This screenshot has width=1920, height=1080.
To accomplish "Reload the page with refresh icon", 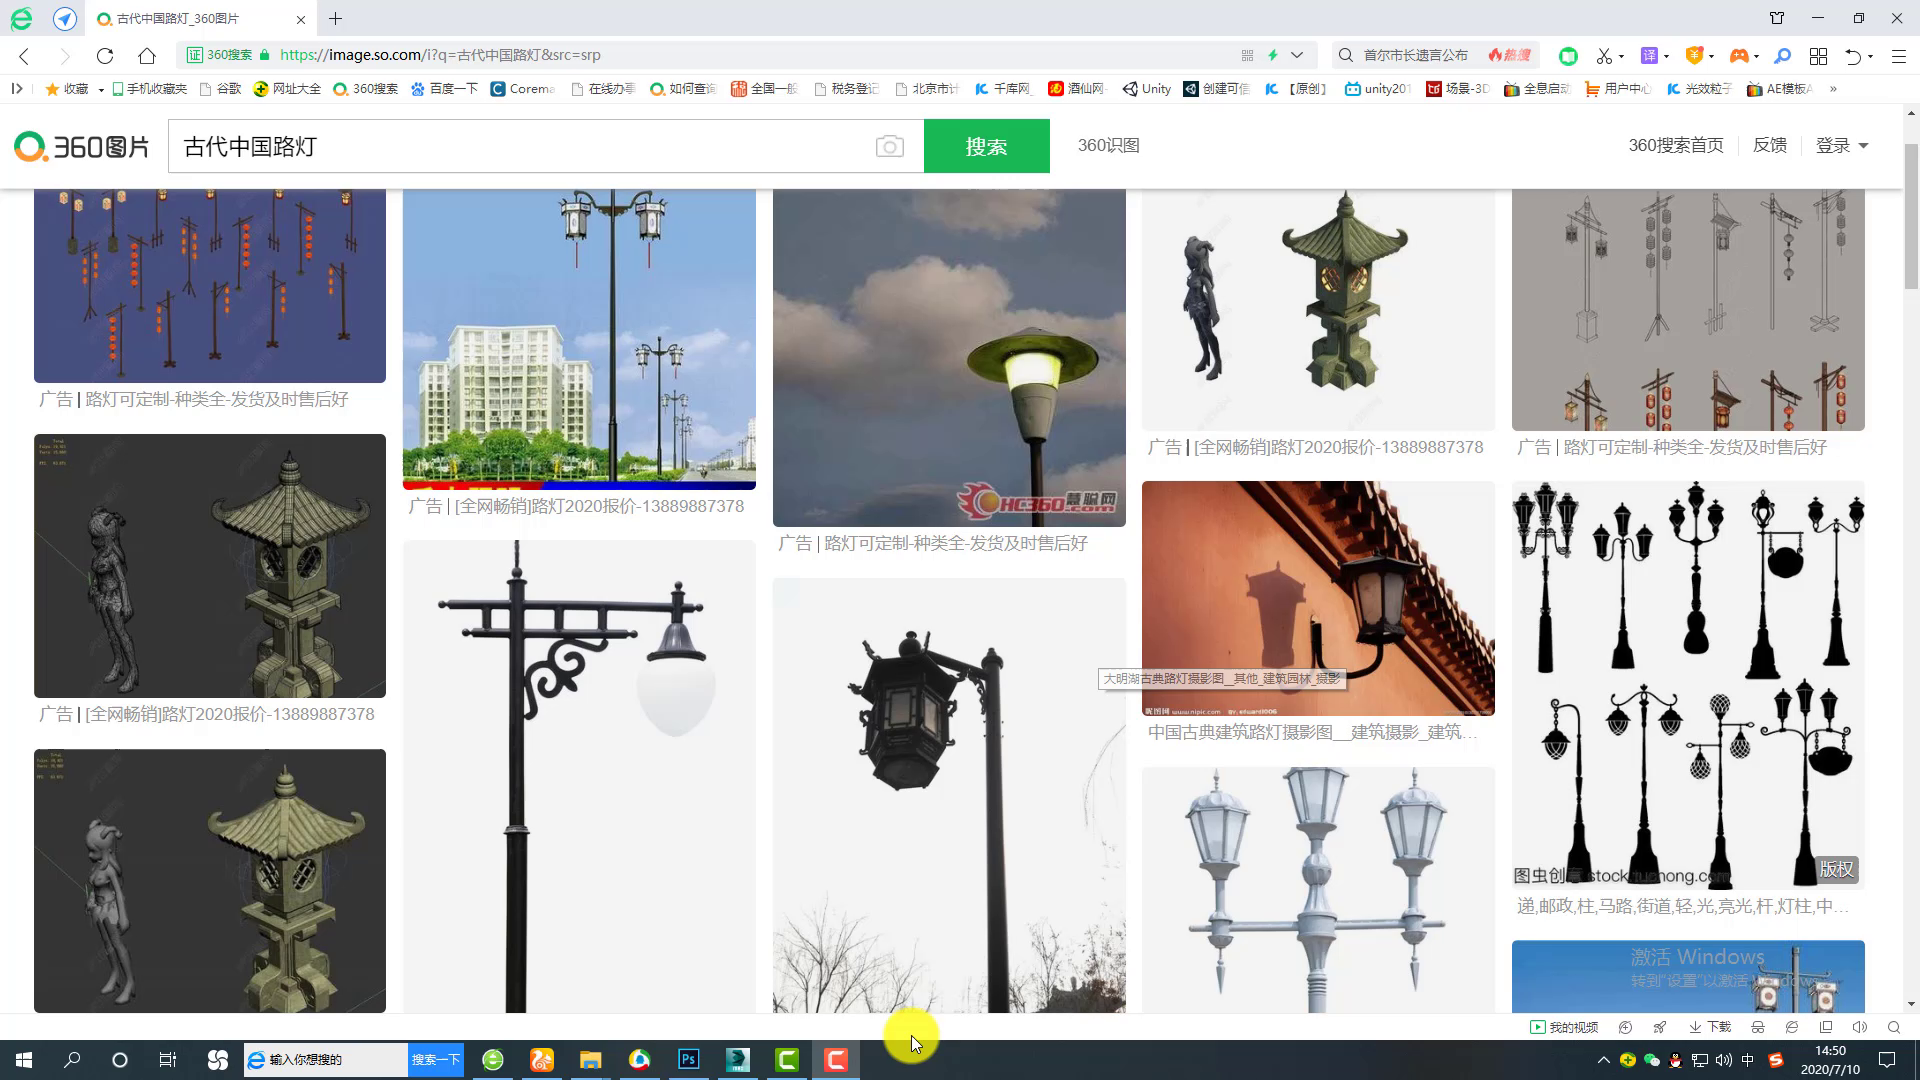I will pyautogui.click(x=105, y=56).
